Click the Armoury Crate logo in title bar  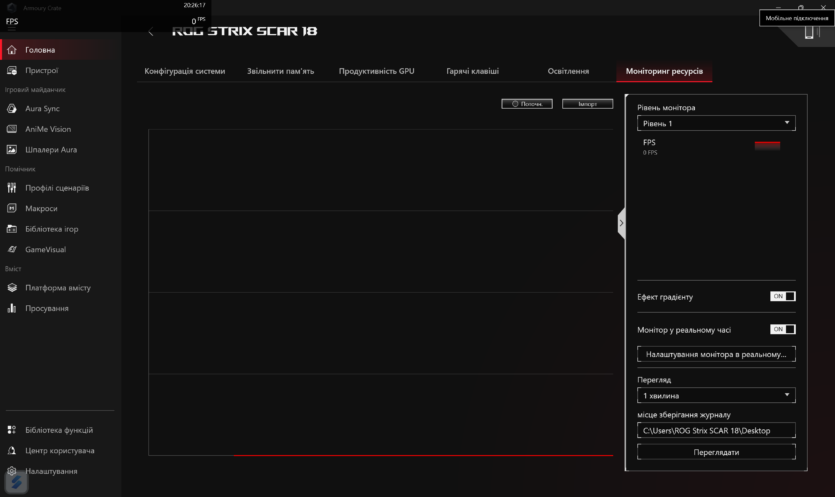point(12,7)
